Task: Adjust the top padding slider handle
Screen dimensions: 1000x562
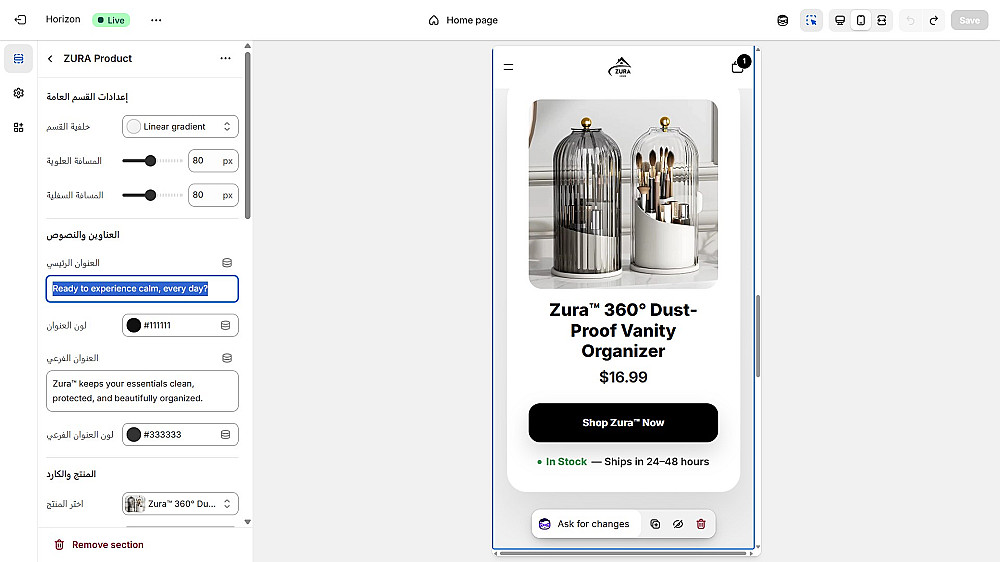Action: (x=151, y=161)
